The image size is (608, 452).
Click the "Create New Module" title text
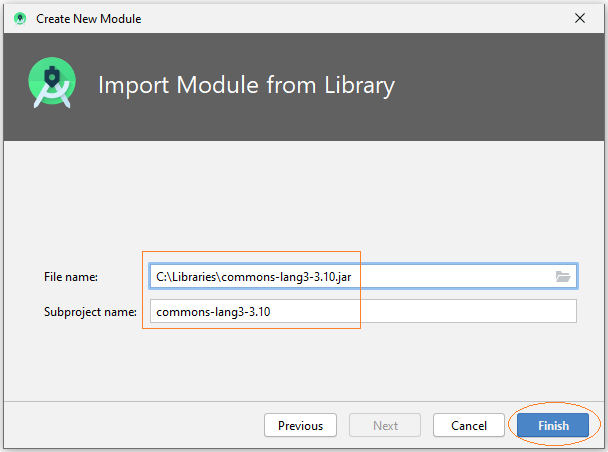tap(88, 19)
